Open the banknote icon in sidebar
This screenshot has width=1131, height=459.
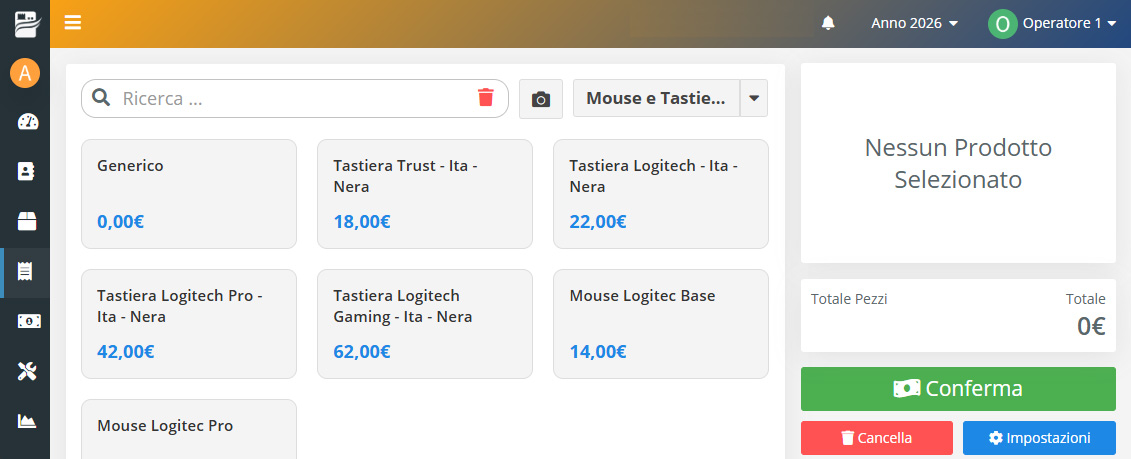coord(27,322)
